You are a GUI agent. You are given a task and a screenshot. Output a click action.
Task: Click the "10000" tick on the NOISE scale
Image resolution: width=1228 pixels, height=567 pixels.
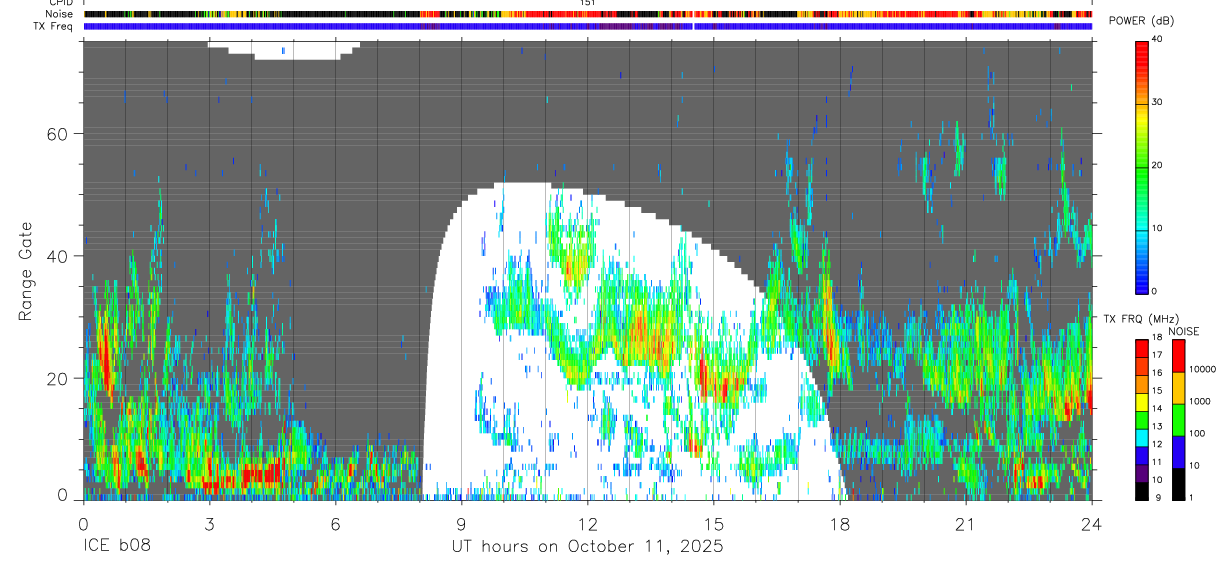[1201, 370]
